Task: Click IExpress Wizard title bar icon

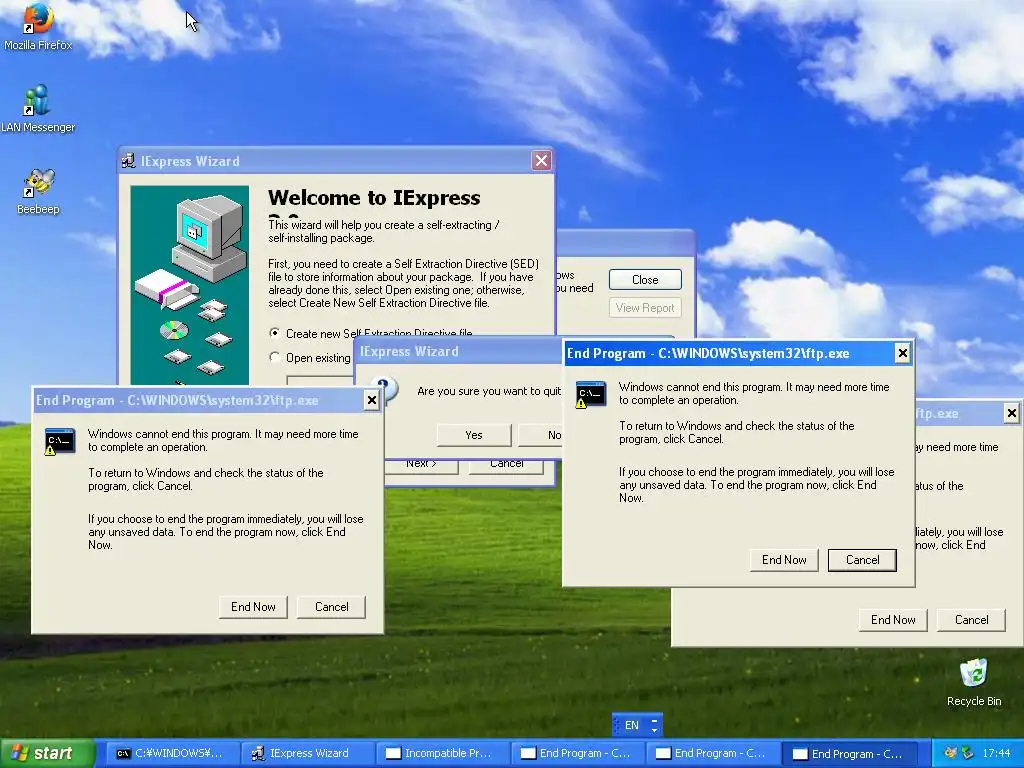Action: tap(129, 161)
